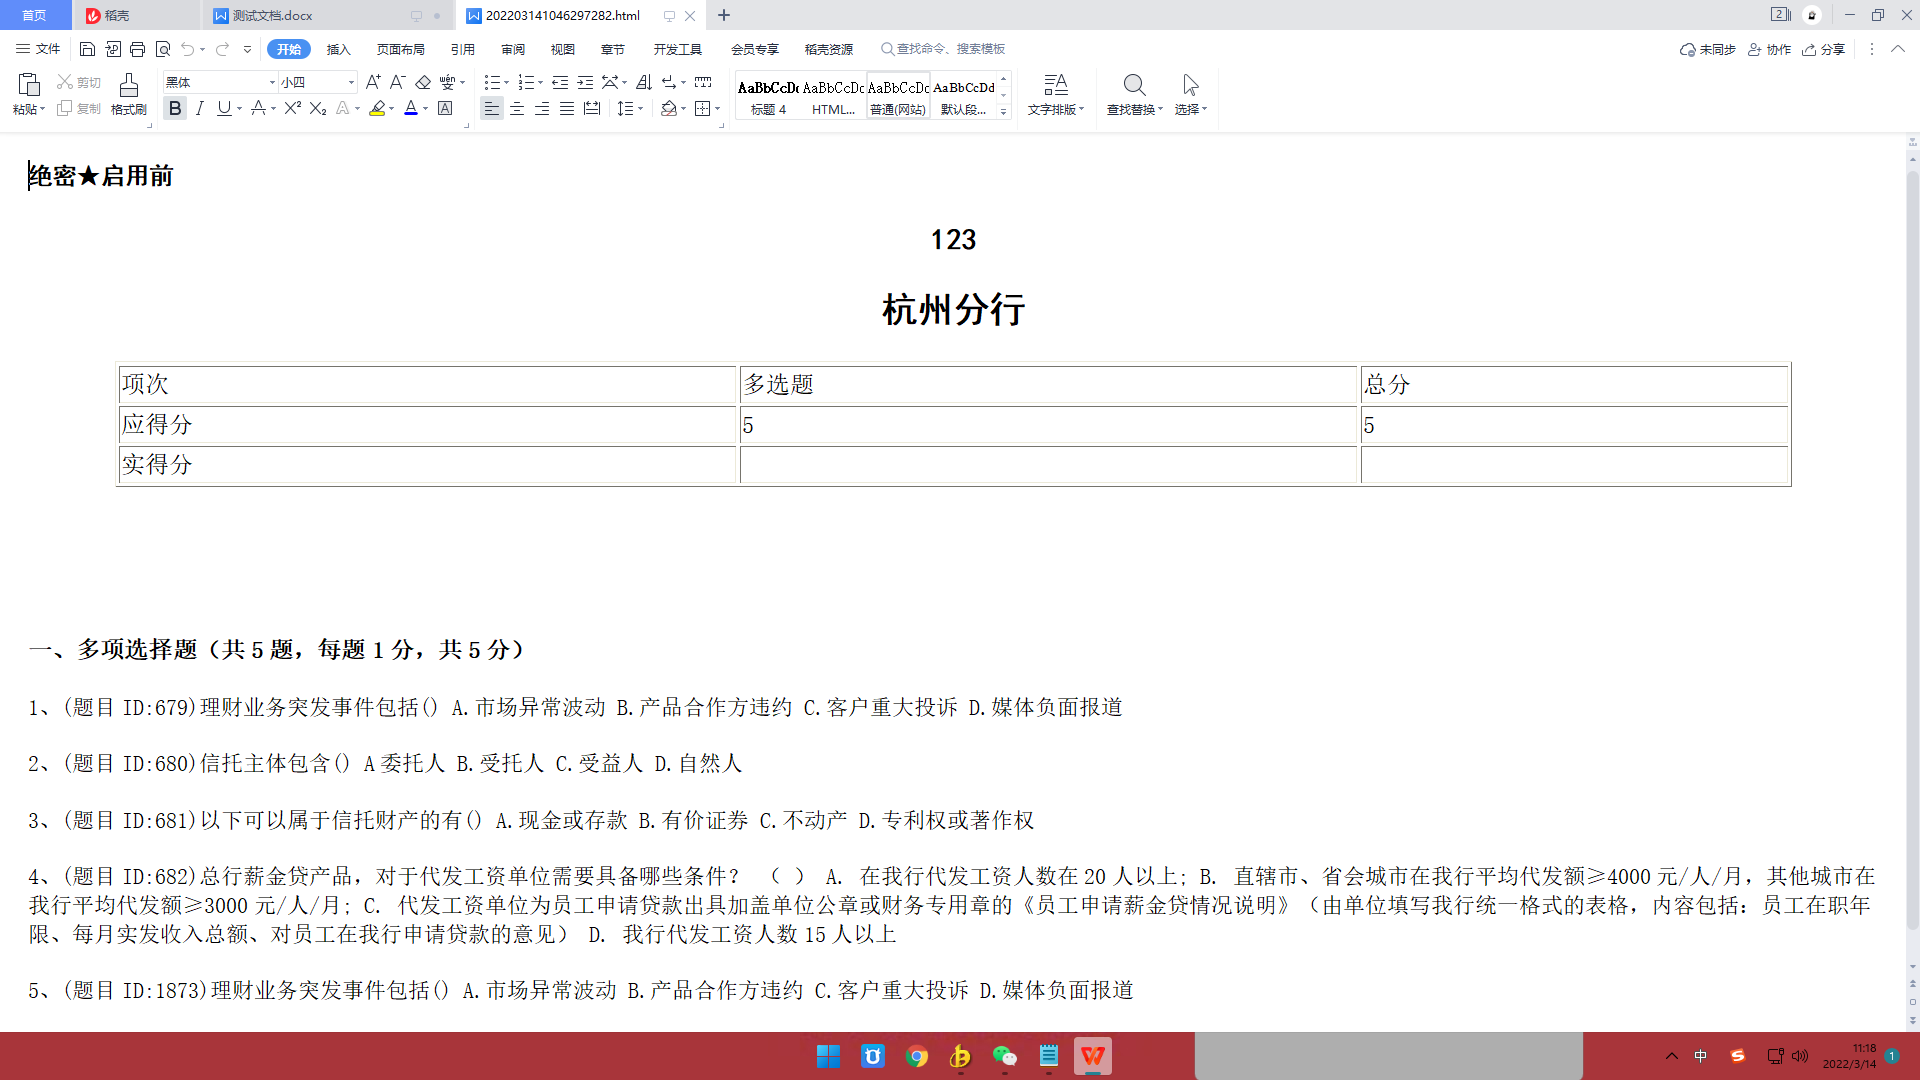This screenshot has width=1920, height=1080.
Task: Click the increase indent icon
Action: [x=585, y=82]
